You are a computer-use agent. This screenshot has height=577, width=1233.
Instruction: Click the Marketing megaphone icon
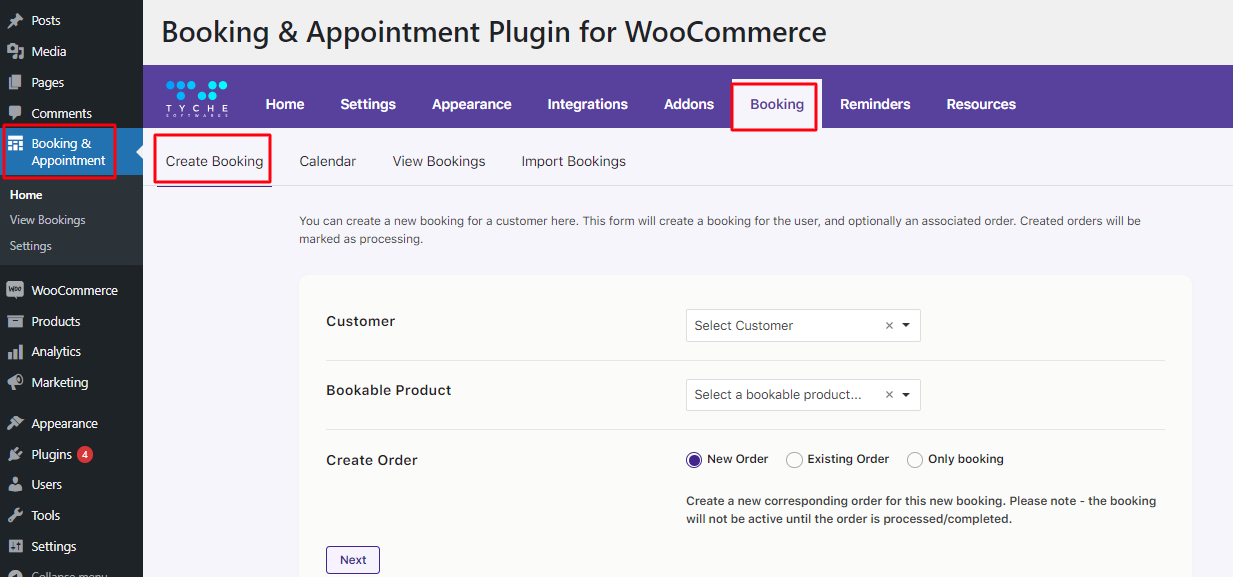point(15,382)
